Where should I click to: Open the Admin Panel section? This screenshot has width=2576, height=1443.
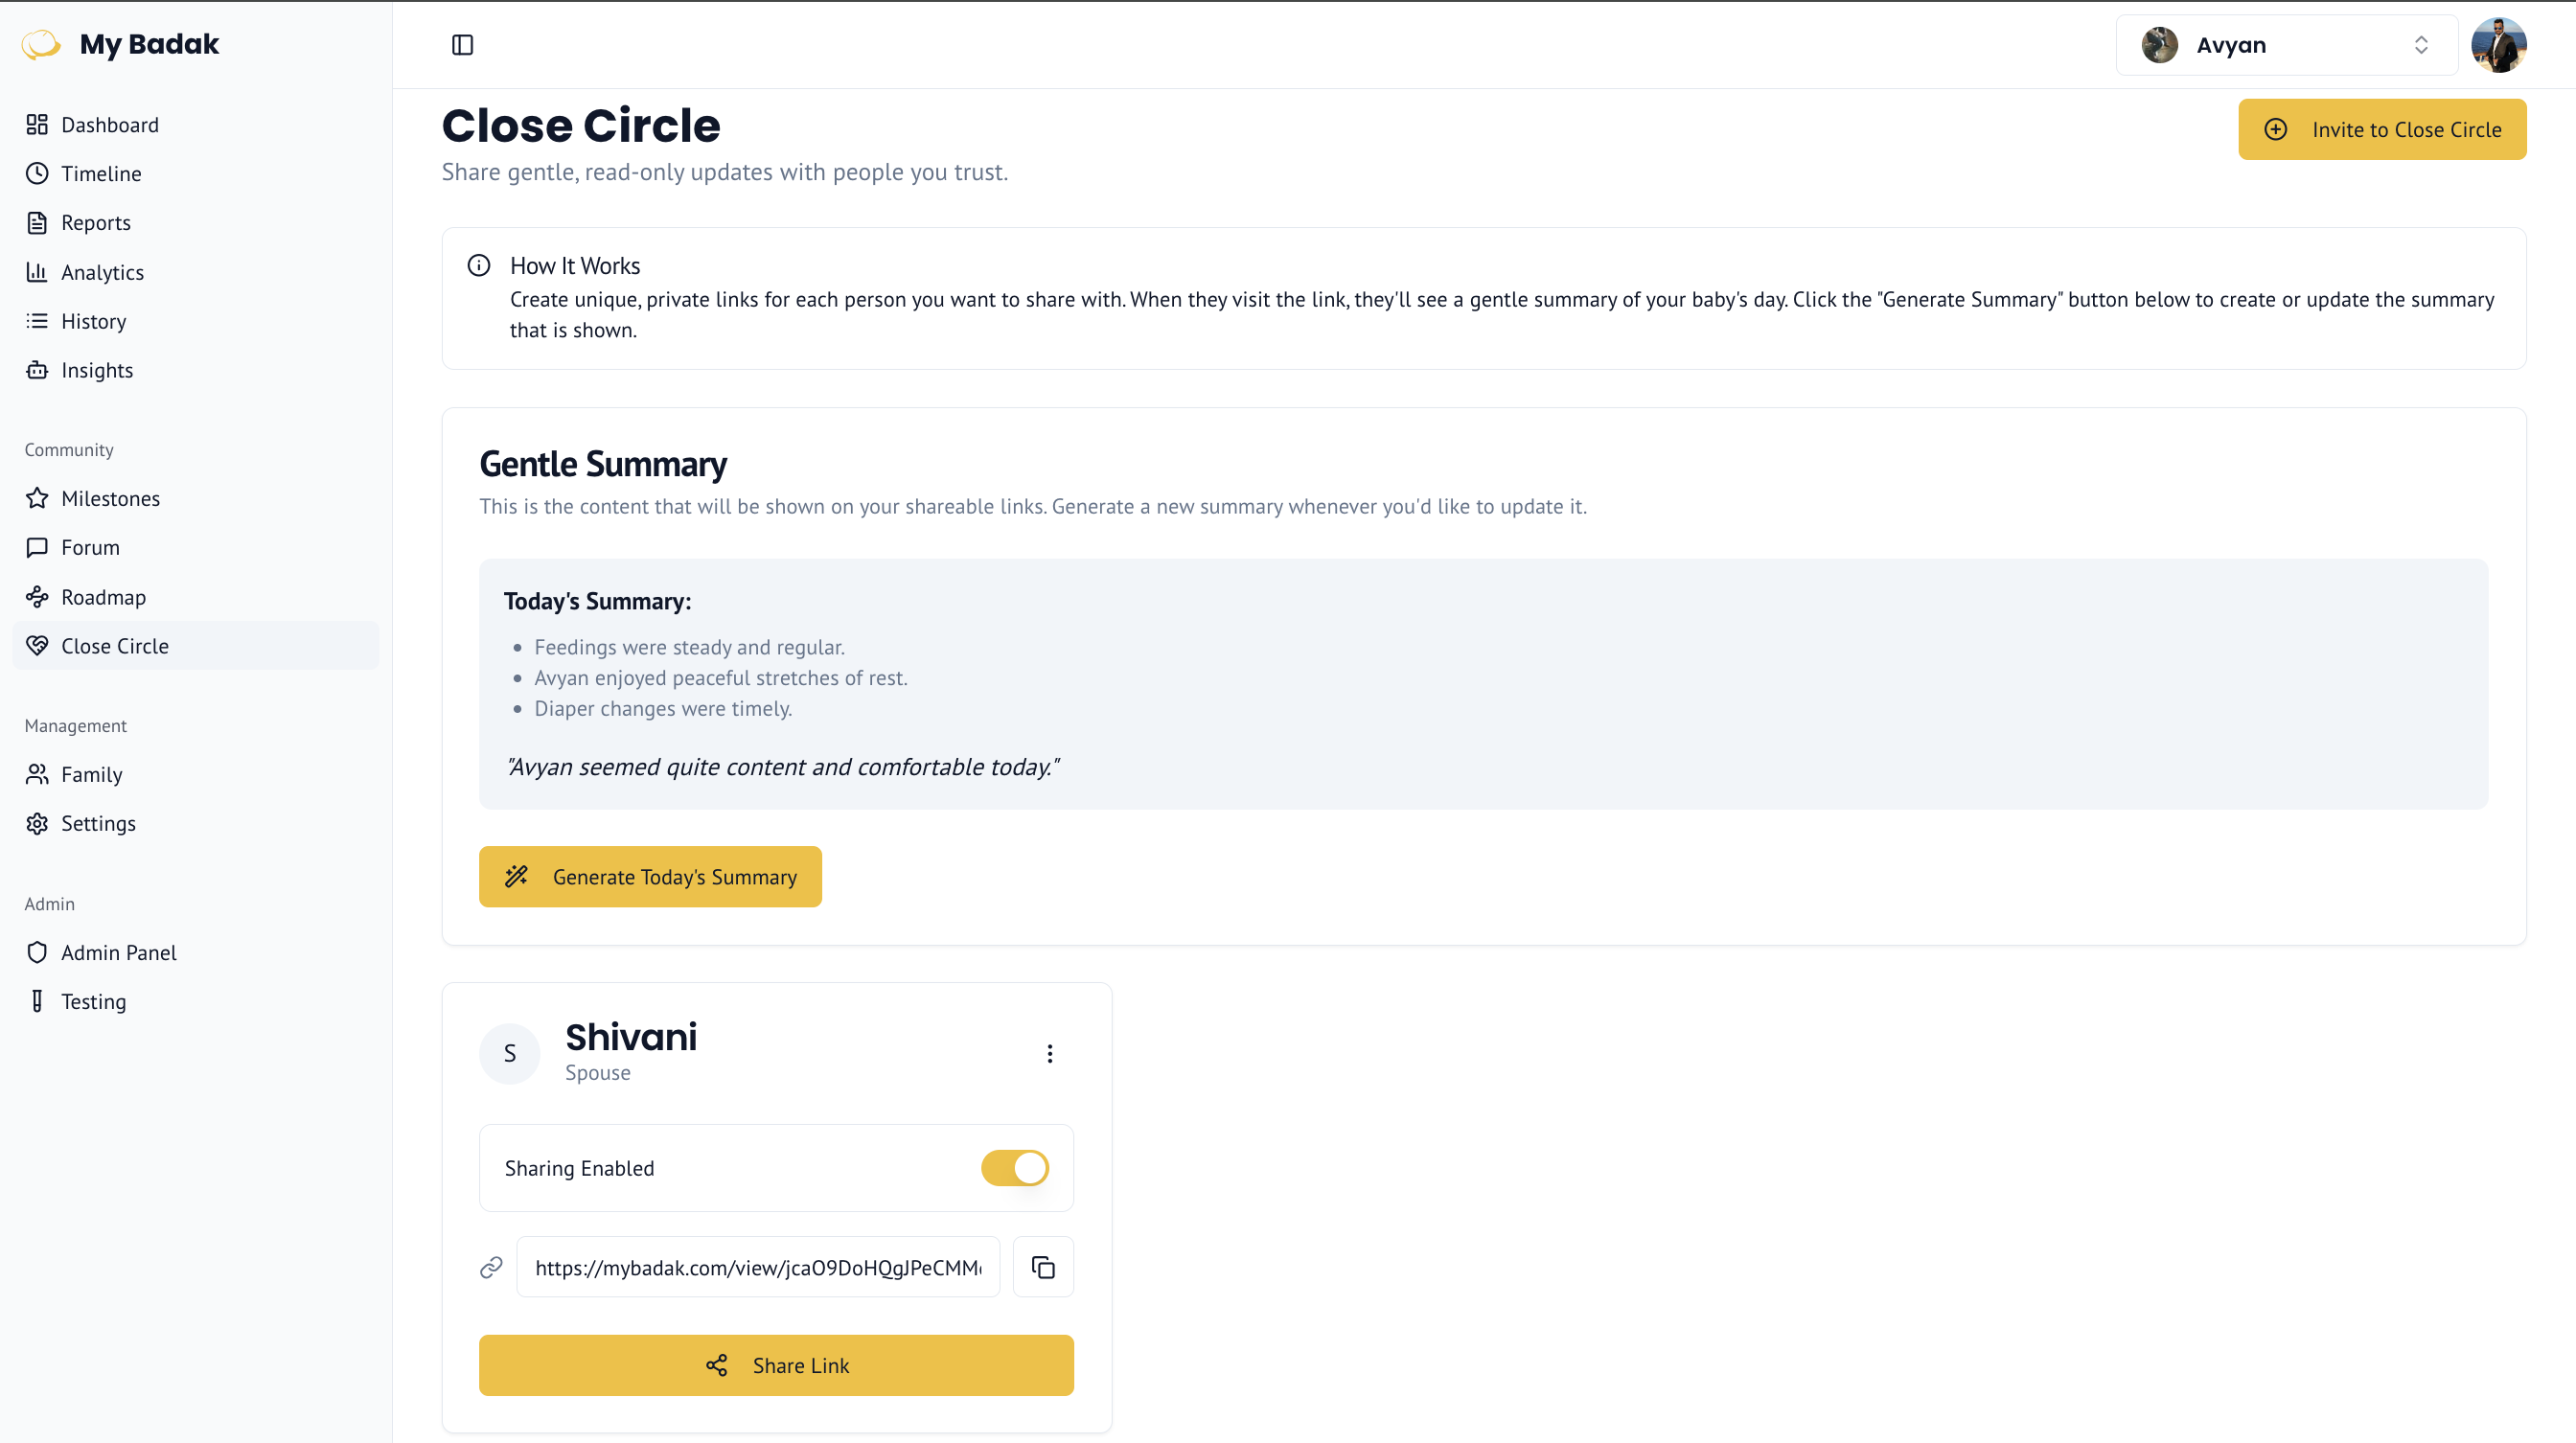[x=118, y=952]
